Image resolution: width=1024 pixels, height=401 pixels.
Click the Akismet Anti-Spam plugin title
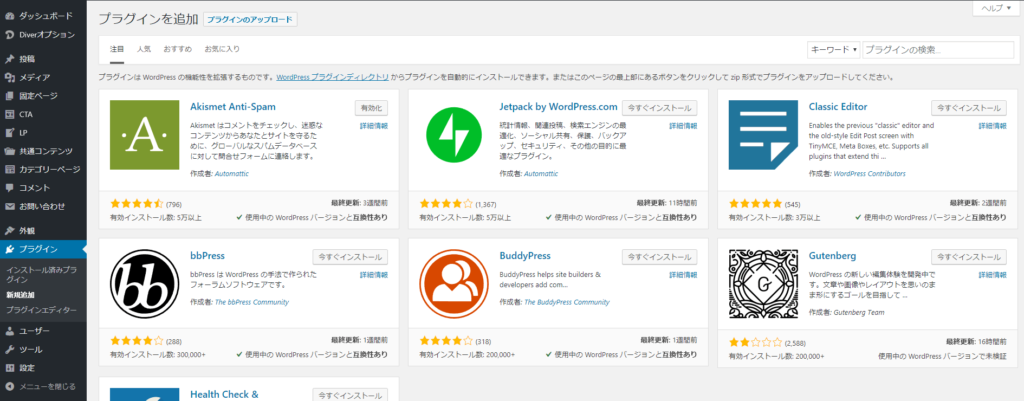[233, 106]
